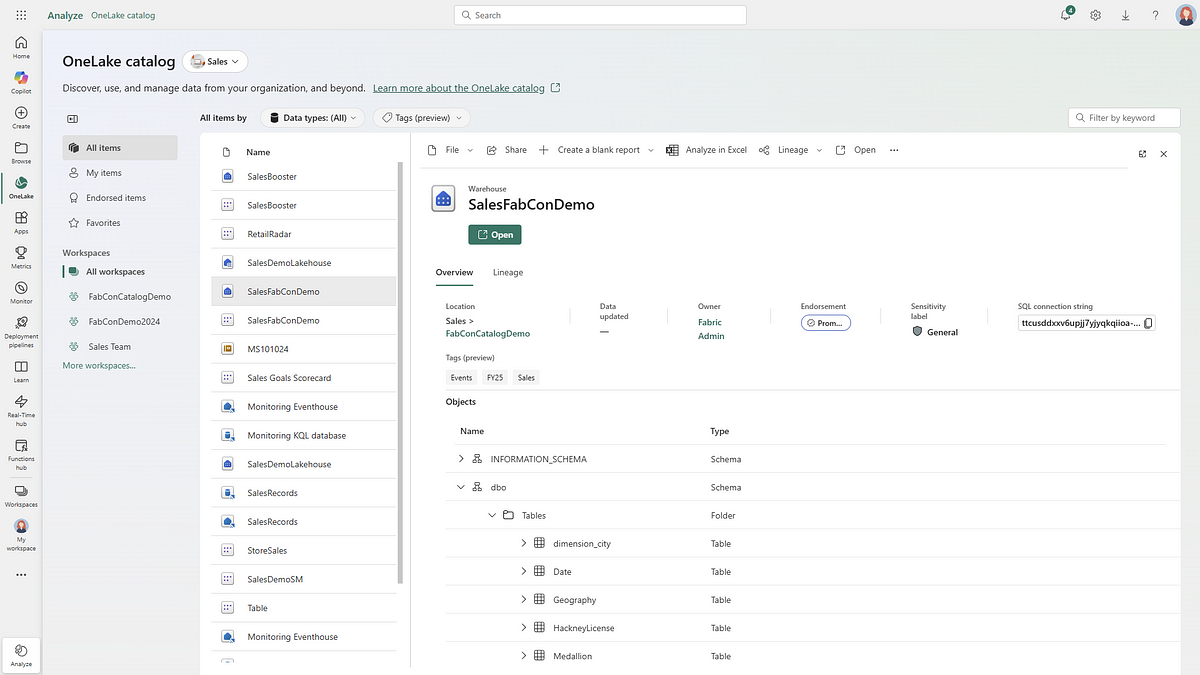Click the expand details pane icon
Image resolution: width=1200 pixels, height=675 pixels.
(1142, 154)
